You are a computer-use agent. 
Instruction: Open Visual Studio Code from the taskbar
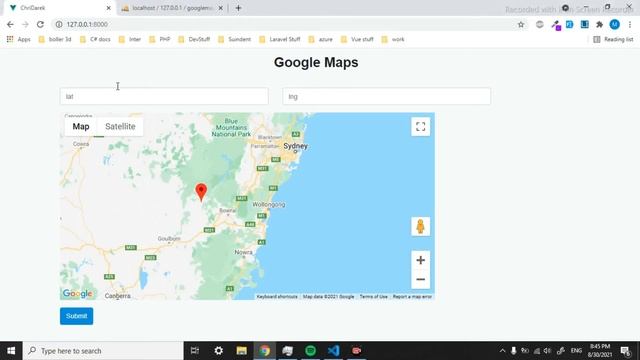(x=333, y=351)
